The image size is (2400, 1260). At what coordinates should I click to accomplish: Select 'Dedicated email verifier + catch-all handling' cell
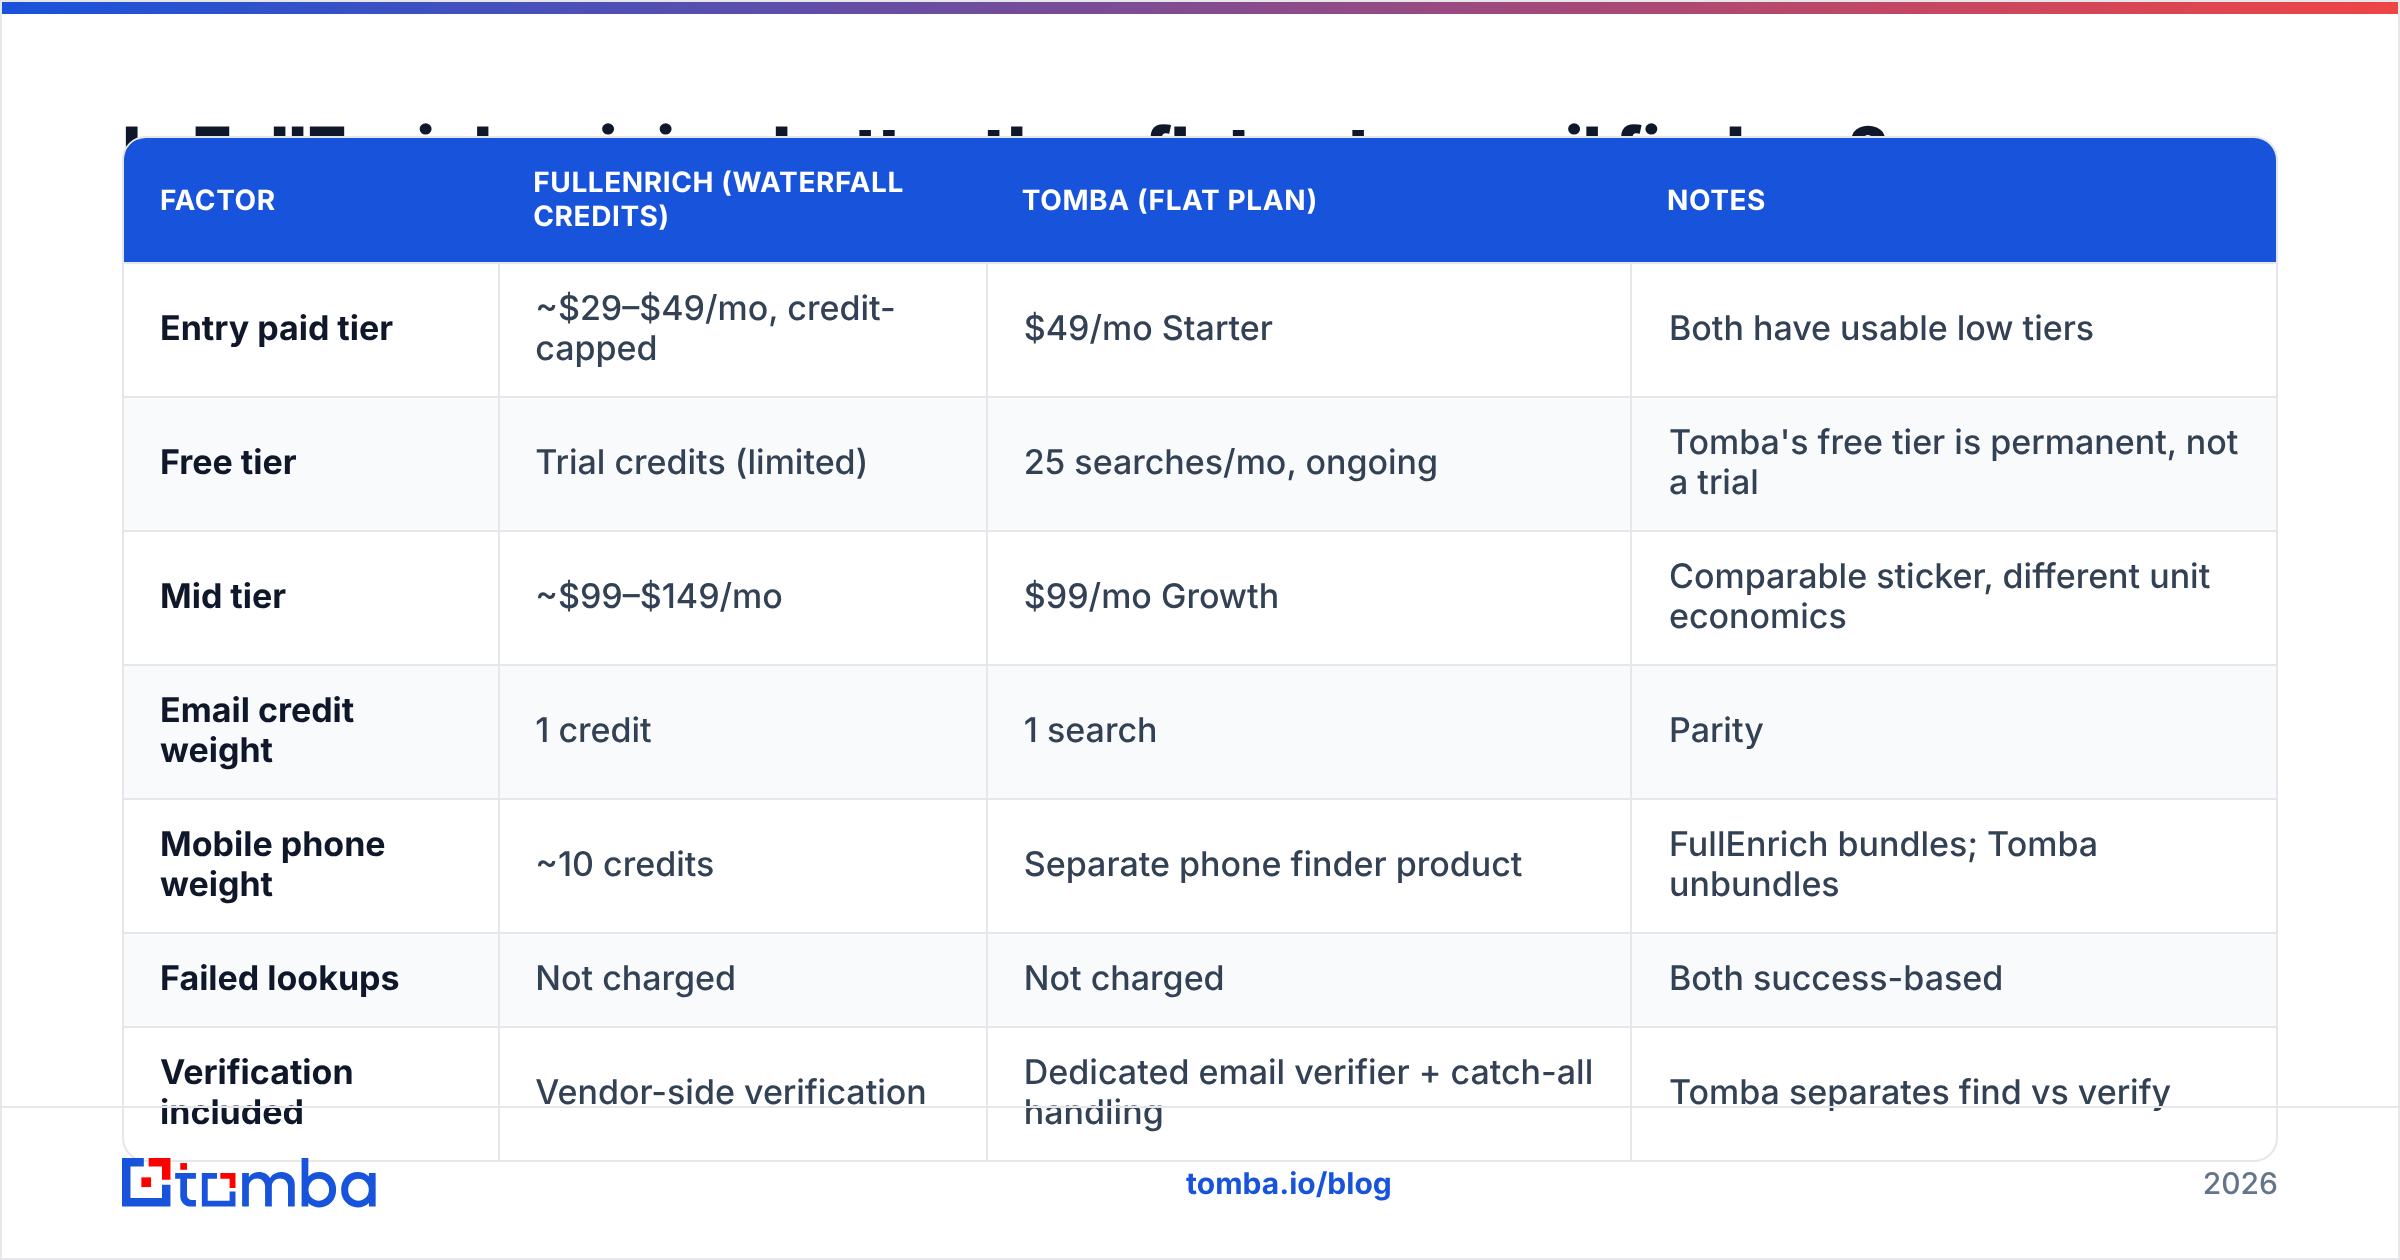coord(1309,1092)
